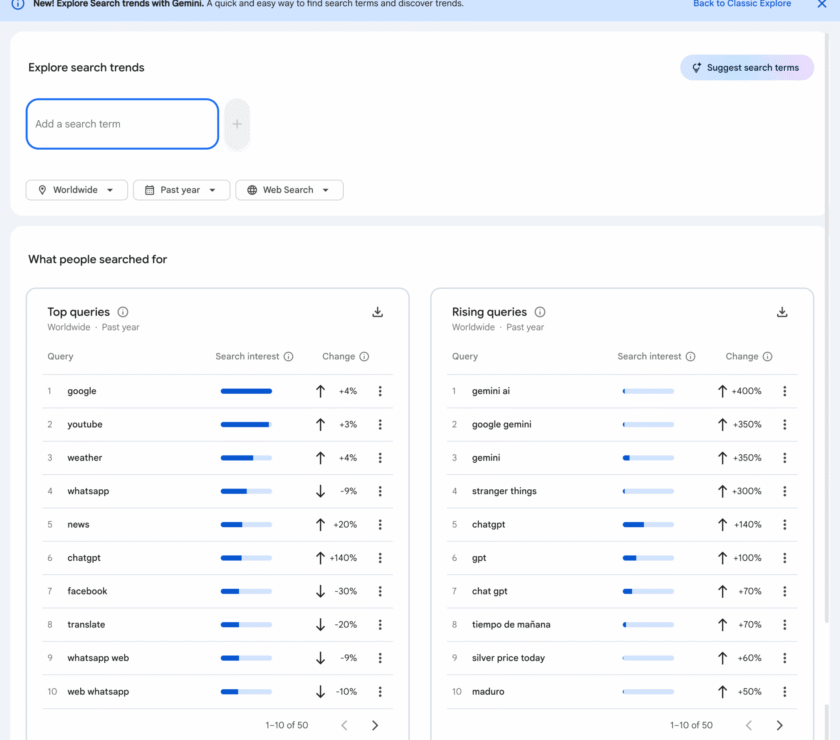This screenshot has height=740, width=840.
Task: Click Suggest search terms button
Action: coord(746,68)
